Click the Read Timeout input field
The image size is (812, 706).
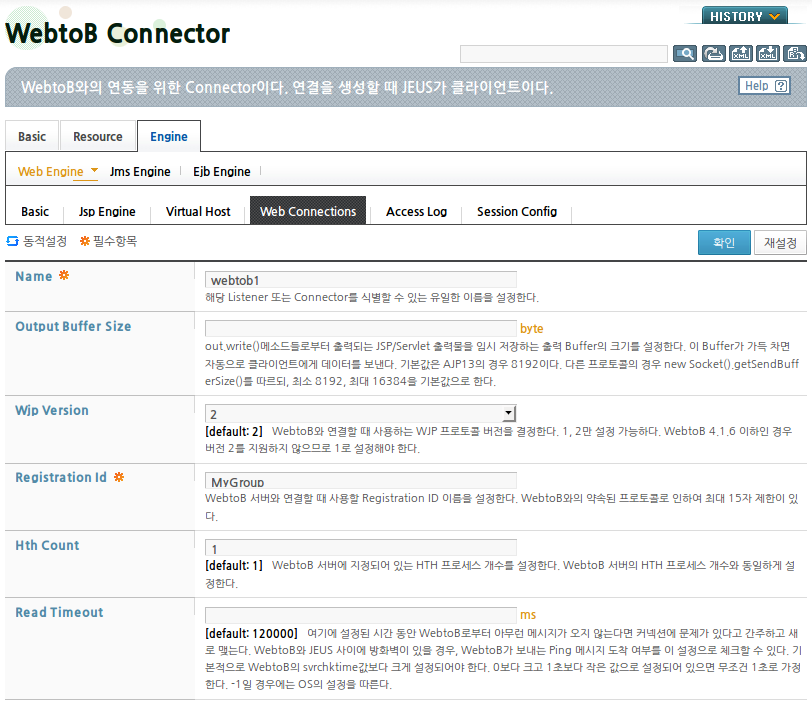pos(360,615)
